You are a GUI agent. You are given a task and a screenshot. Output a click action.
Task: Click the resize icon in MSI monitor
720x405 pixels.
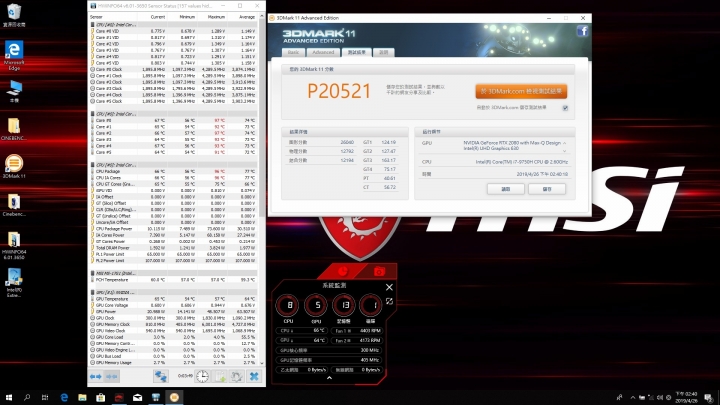[389, 302]
